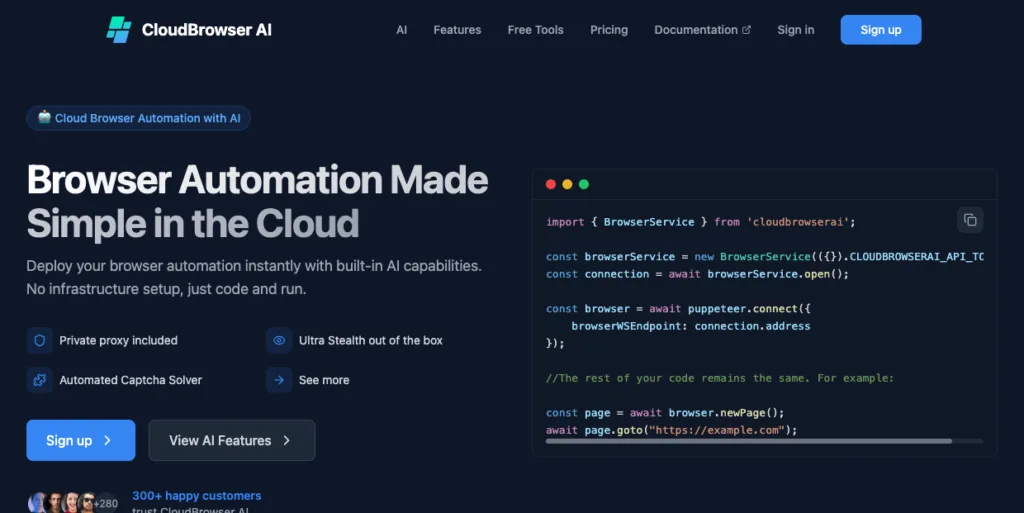Click the Cloud Browser Automation with AI badge
Screen dimensions: 1024x513
pyautogui.click(x=138, y=118)
